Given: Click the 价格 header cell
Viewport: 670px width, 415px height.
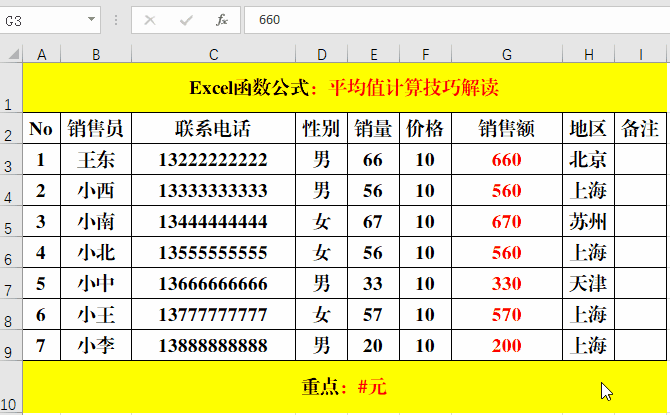Looking at the screenshot, I should pos(426,128).
